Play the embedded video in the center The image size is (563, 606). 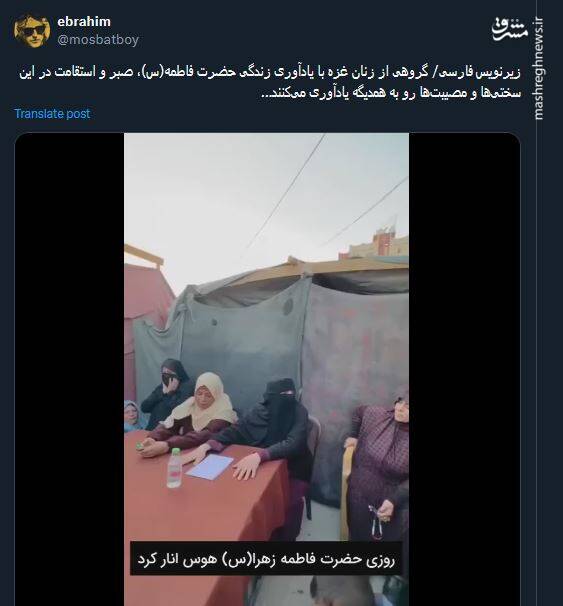[x=266, y=369]
